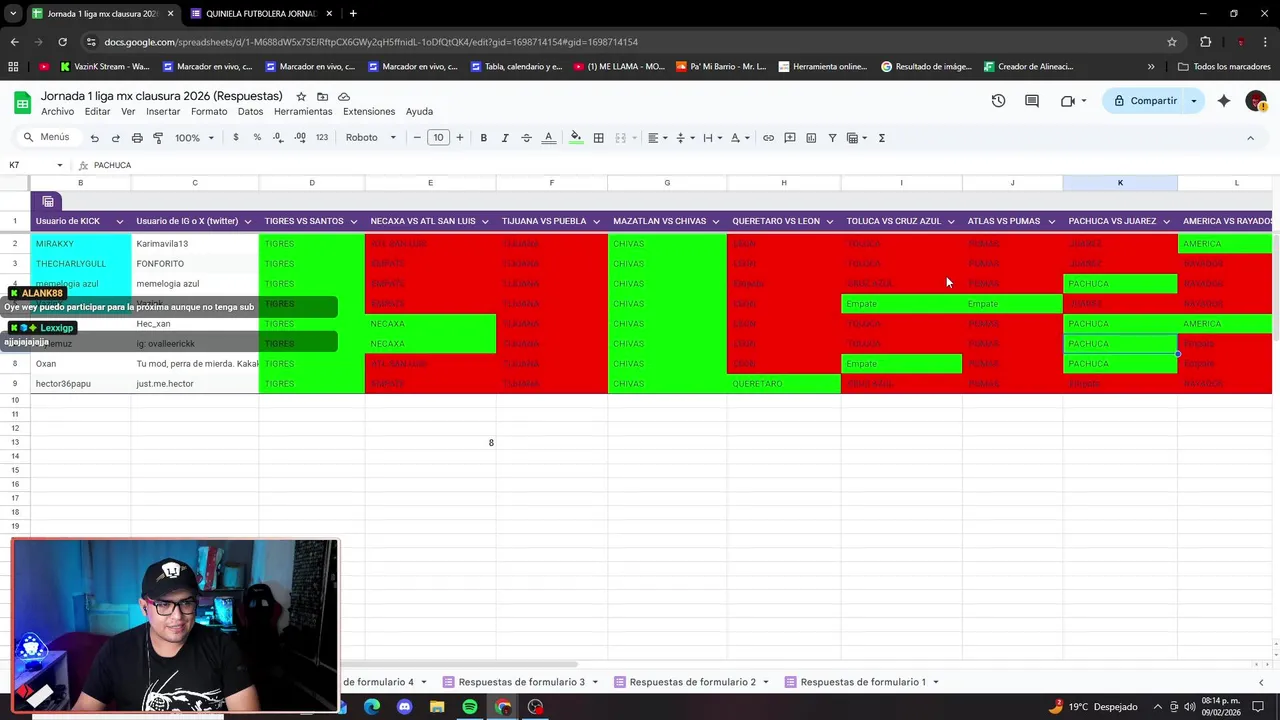The image size is (1280, 720).
Task: Open the Archivo menu
Action: [57, 111]
